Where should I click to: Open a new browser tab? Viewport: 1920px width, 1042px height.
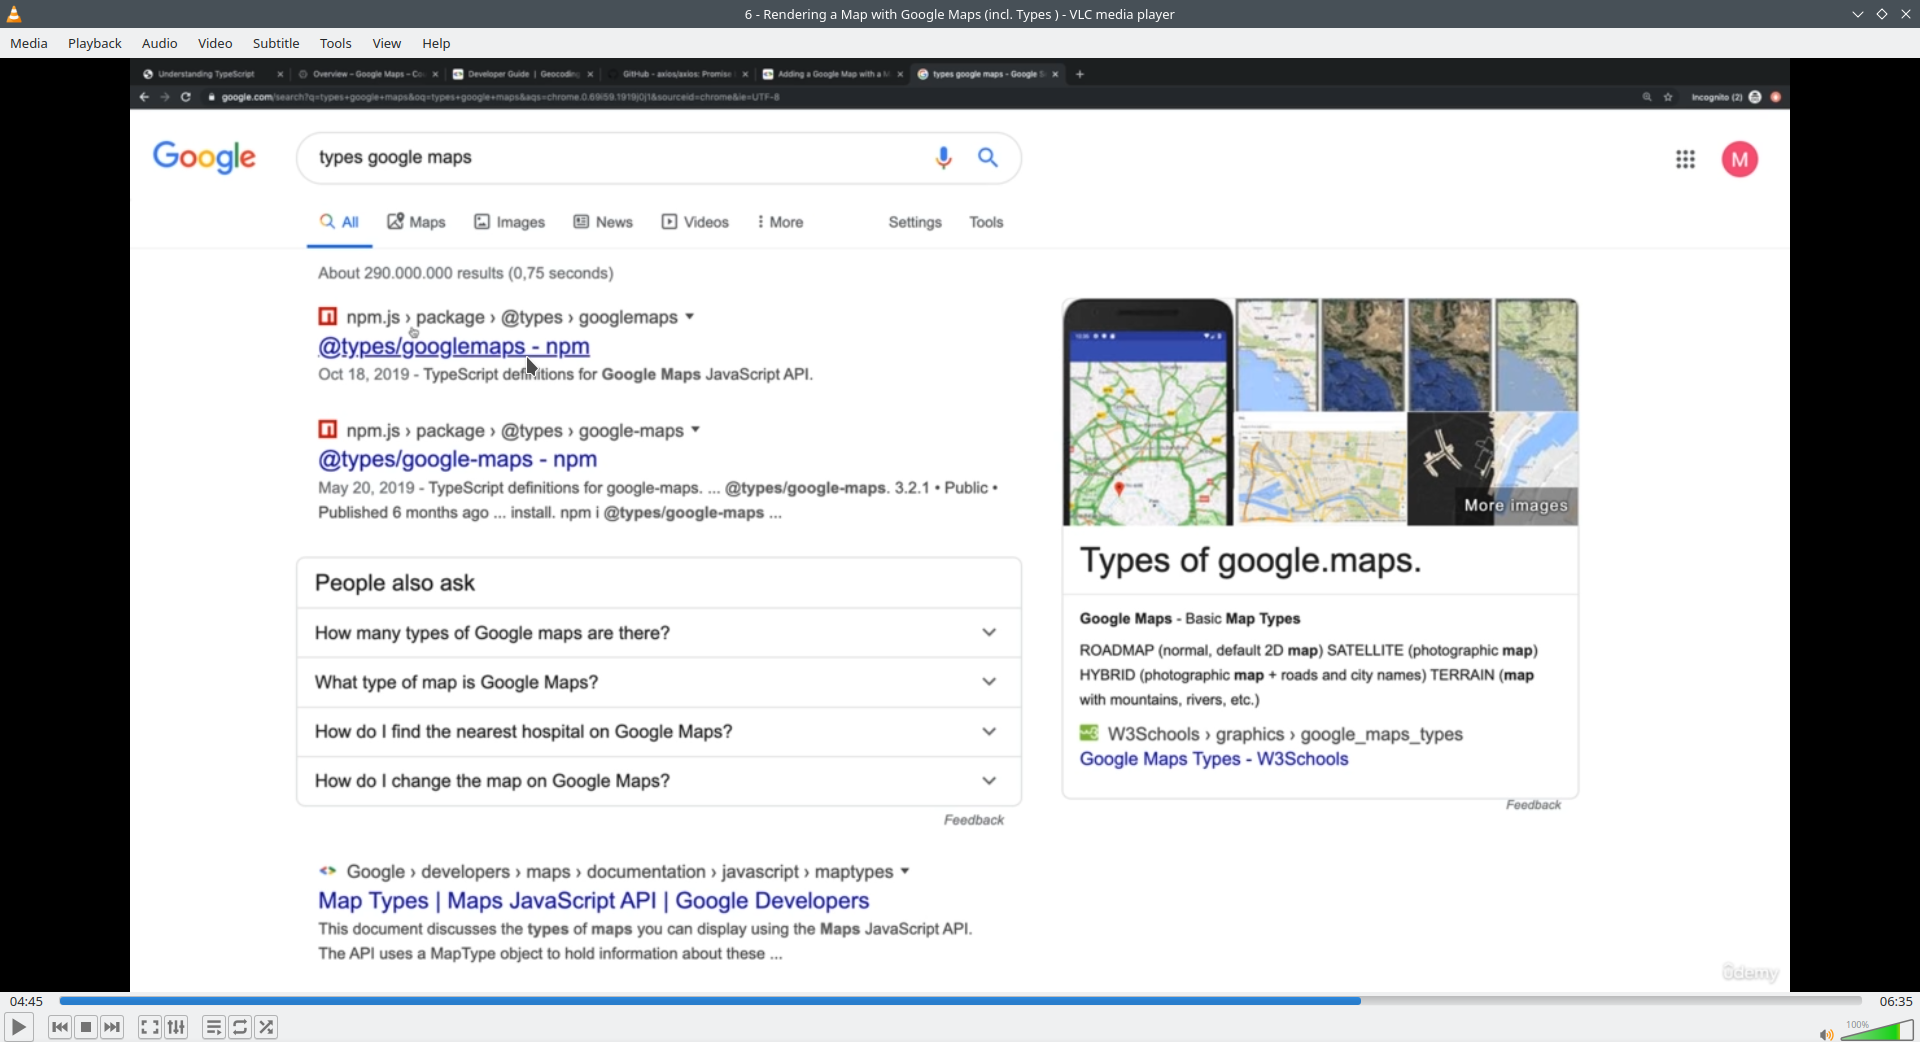(x=1080, y=74)
